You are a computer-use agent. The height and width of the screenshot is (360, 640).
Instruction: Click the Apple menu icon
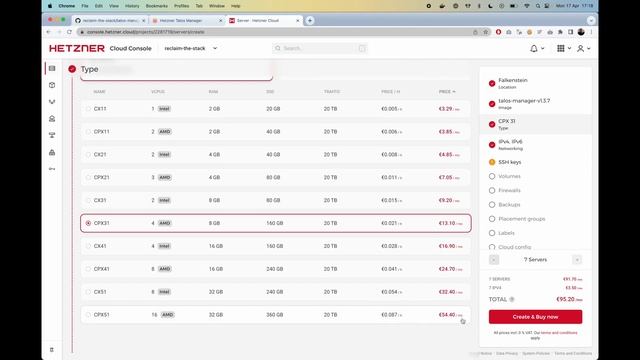50,6
